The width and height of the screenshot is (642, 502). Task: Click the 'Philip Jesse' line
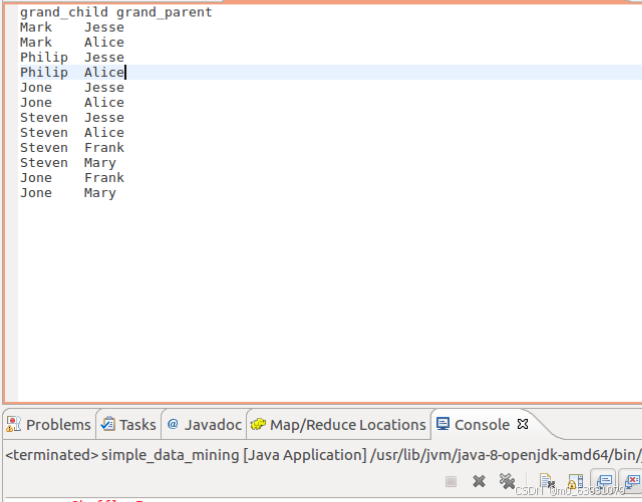(x=72, y=57)
